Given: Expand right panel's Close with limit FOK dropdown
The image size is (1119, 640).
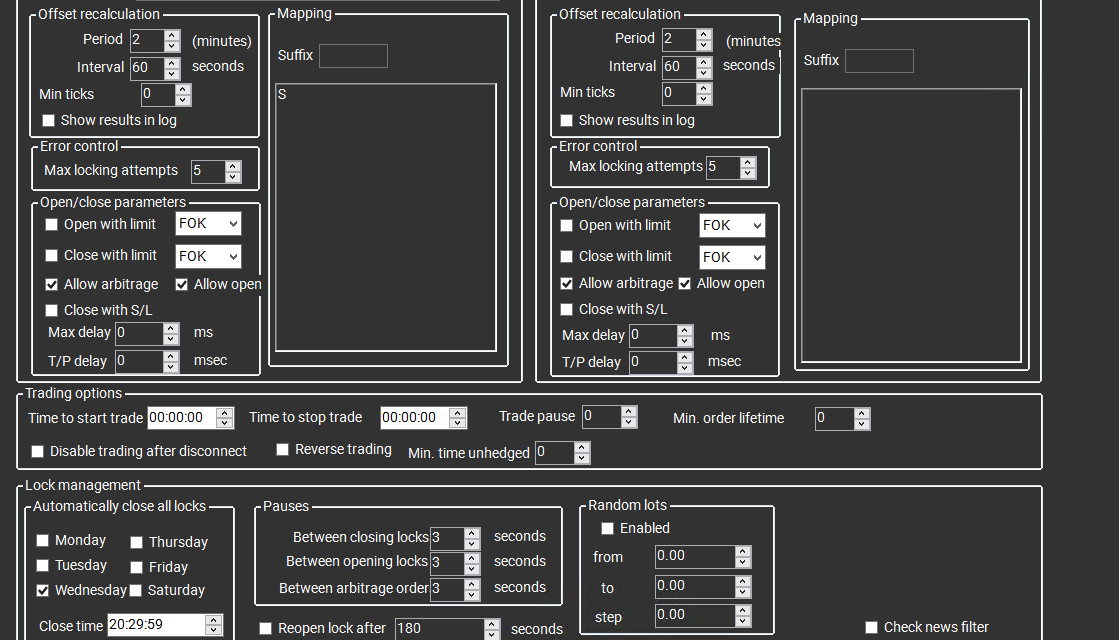Looking at the screenshot, I should [732, 257].
